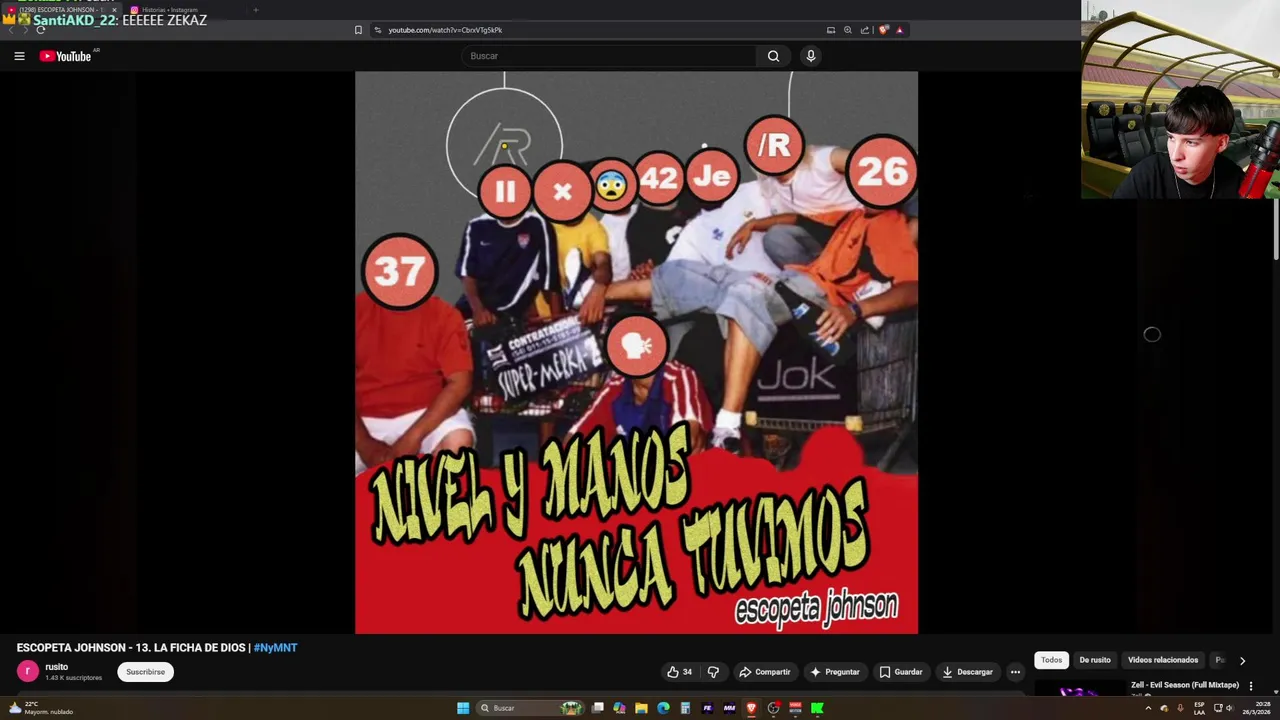Select the Videos relacionados filter chip
Screen dimensions: 1280x720
(x=1163, y=660)
